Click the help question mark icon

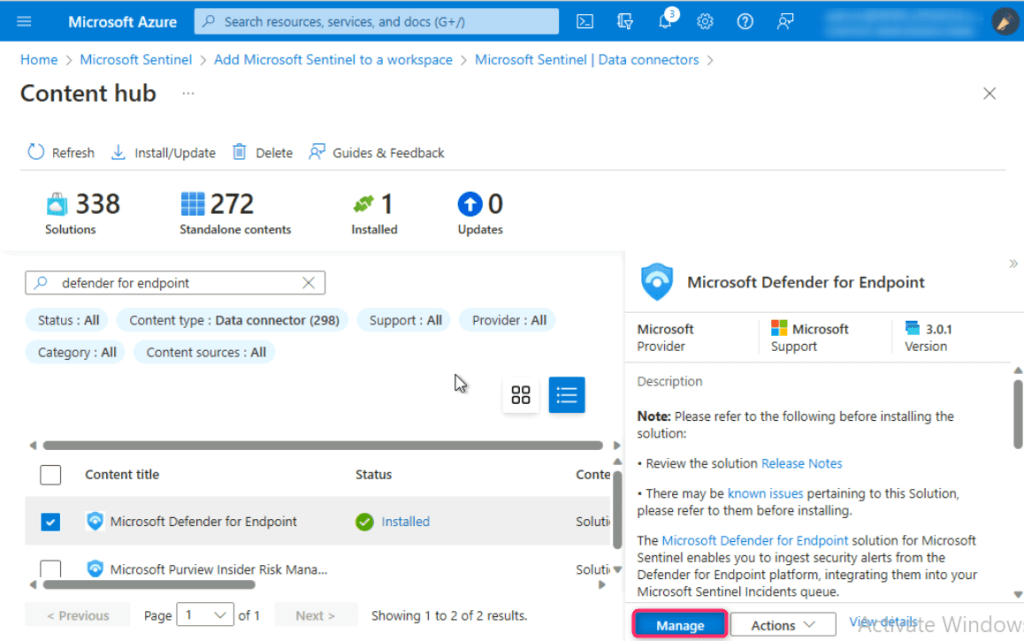tap(744, 21)
